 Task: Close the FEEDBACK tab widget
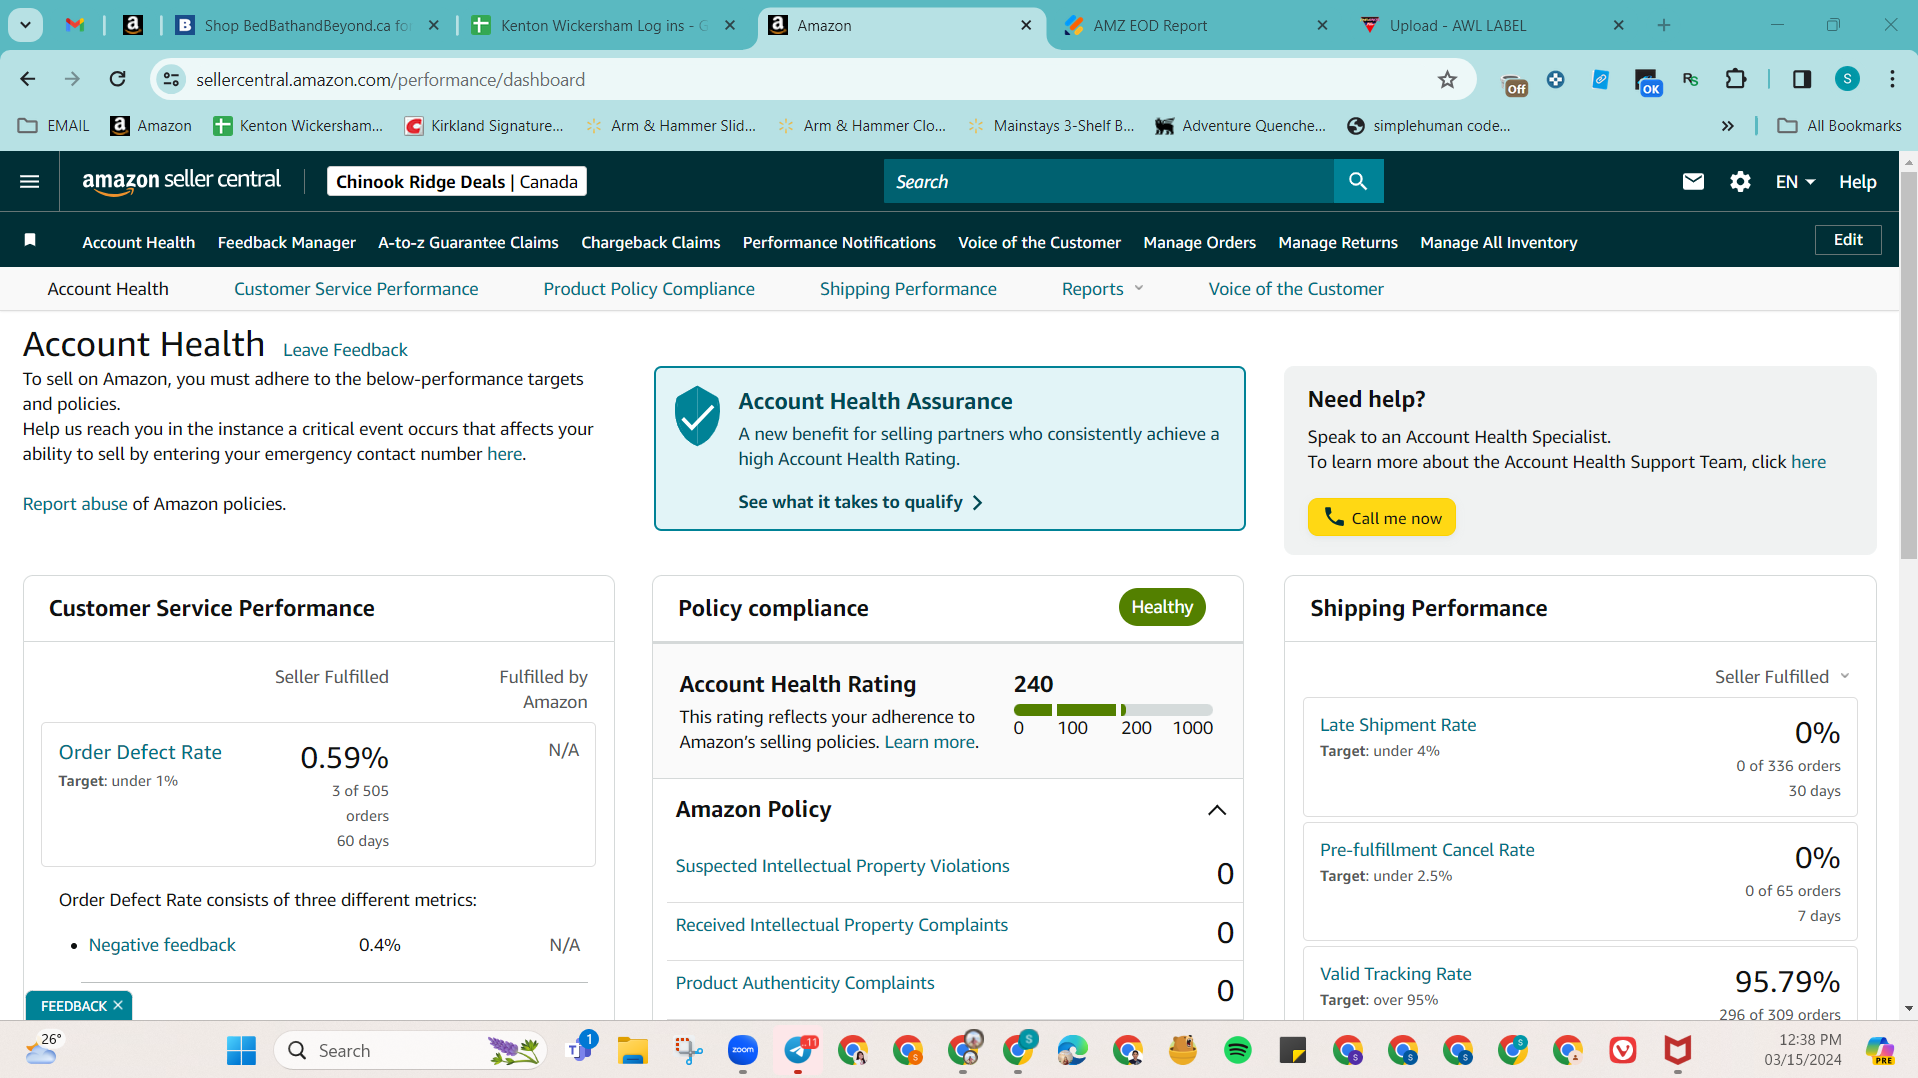point(118,1005)
